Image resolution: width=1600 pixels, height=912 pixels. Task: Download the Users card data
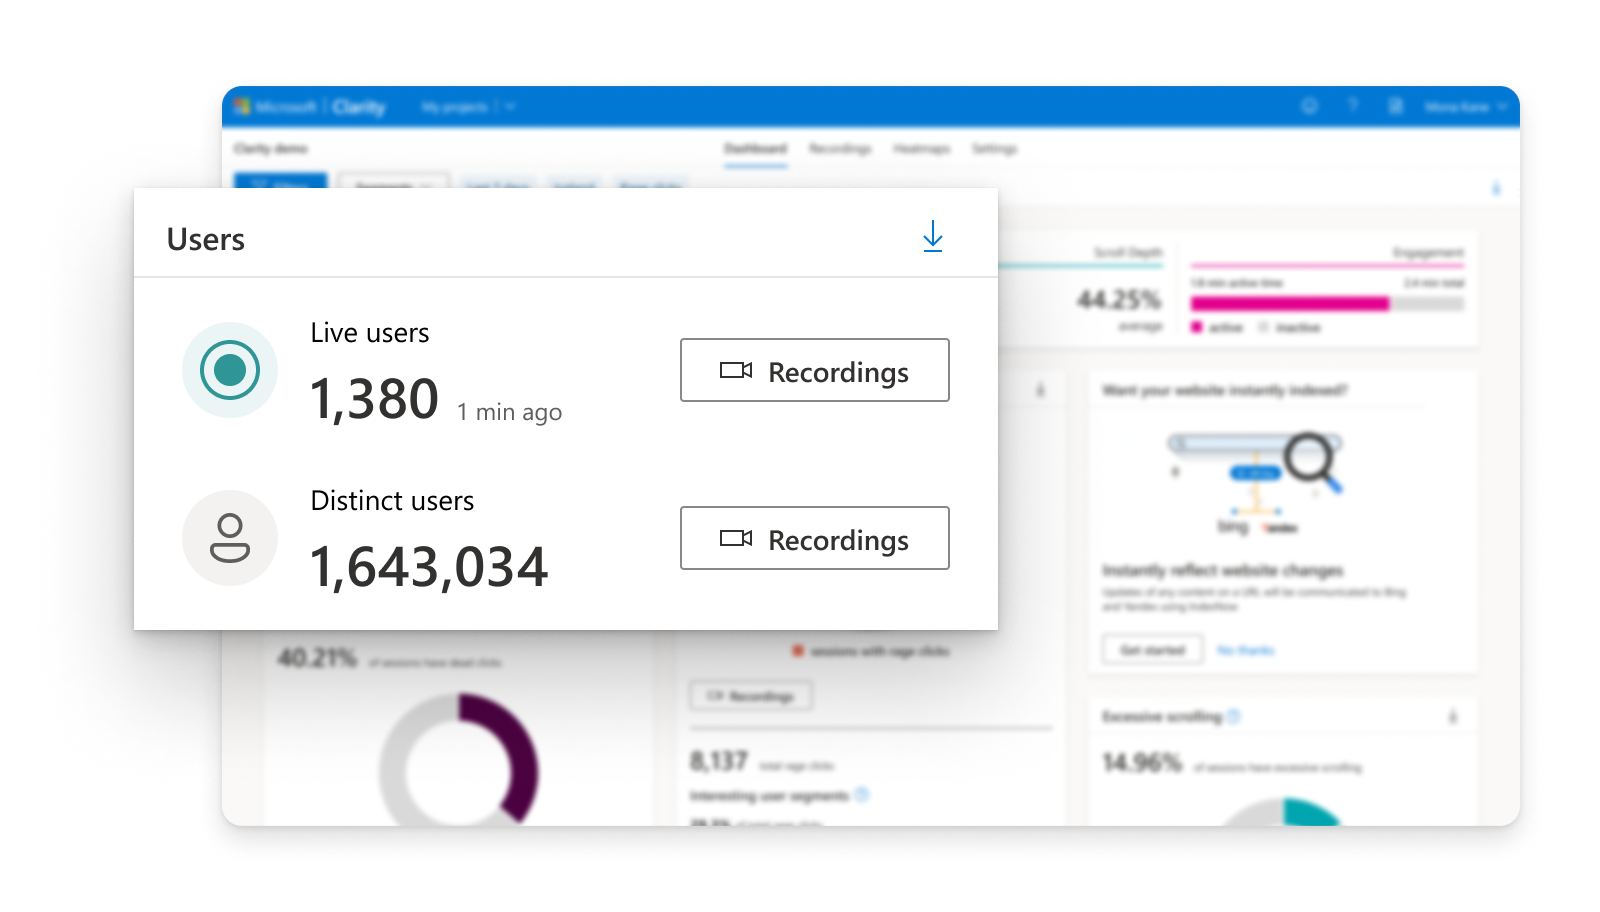[932, 237]
